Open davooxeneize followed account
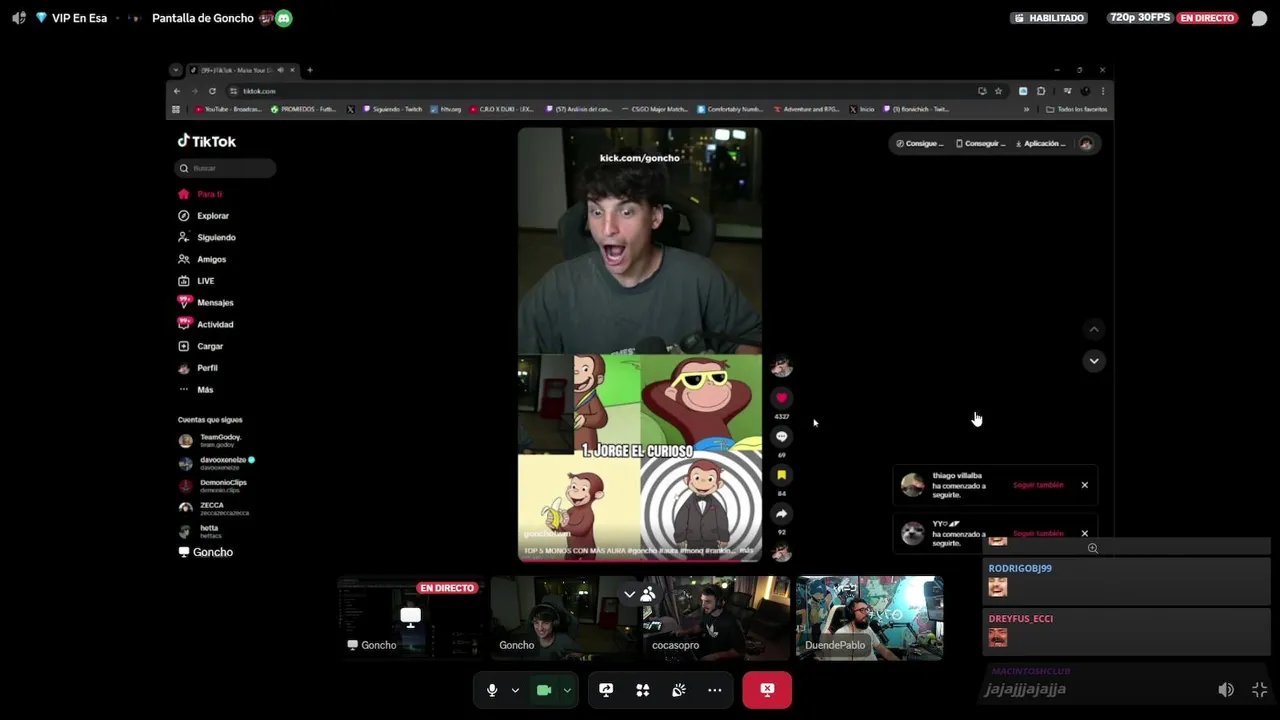This screenshot has height=720, width=1280. coord(222,463)
